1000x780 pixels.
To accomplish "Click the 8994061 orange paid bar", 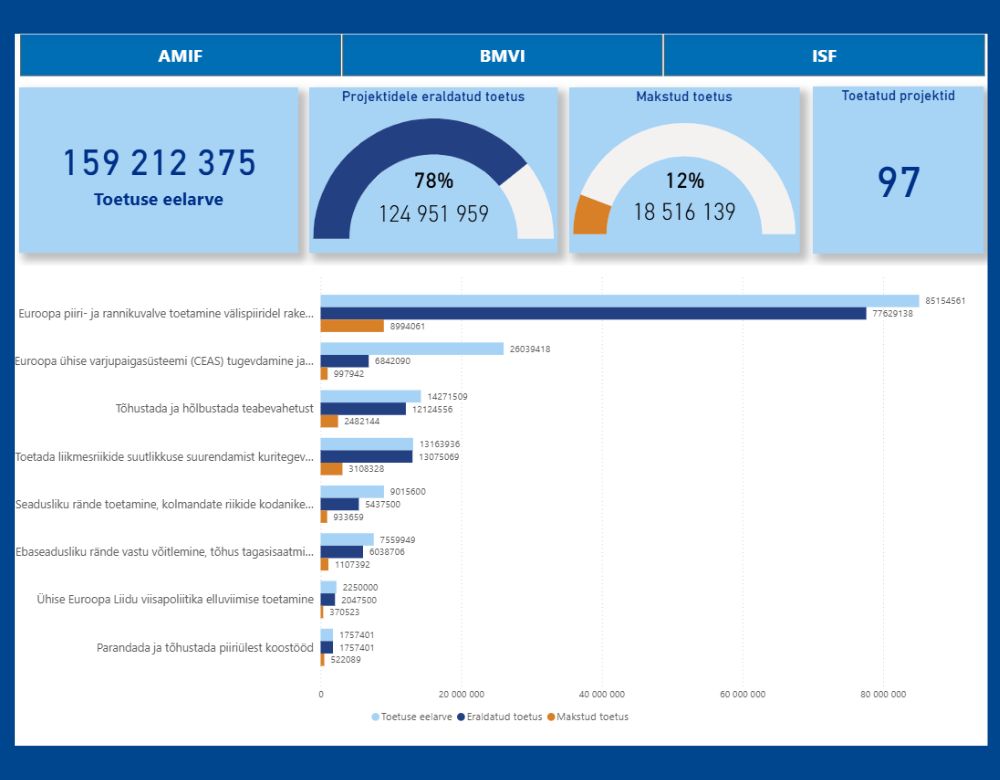I will tap(352, 326).
